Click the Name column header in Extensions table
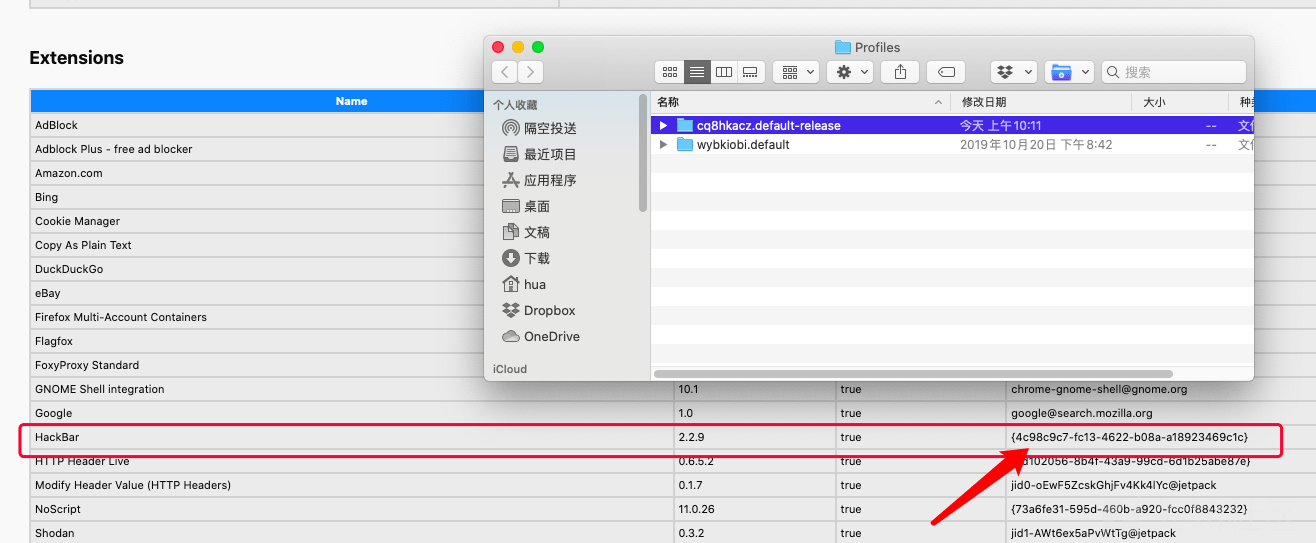 pos(352,101)
